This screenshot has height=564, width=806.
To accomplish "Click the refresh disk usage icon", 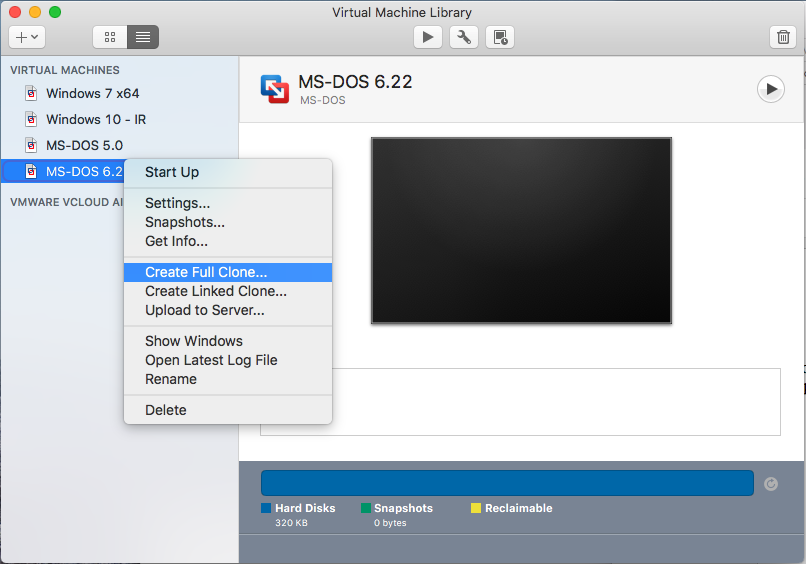I will (770, 484).
